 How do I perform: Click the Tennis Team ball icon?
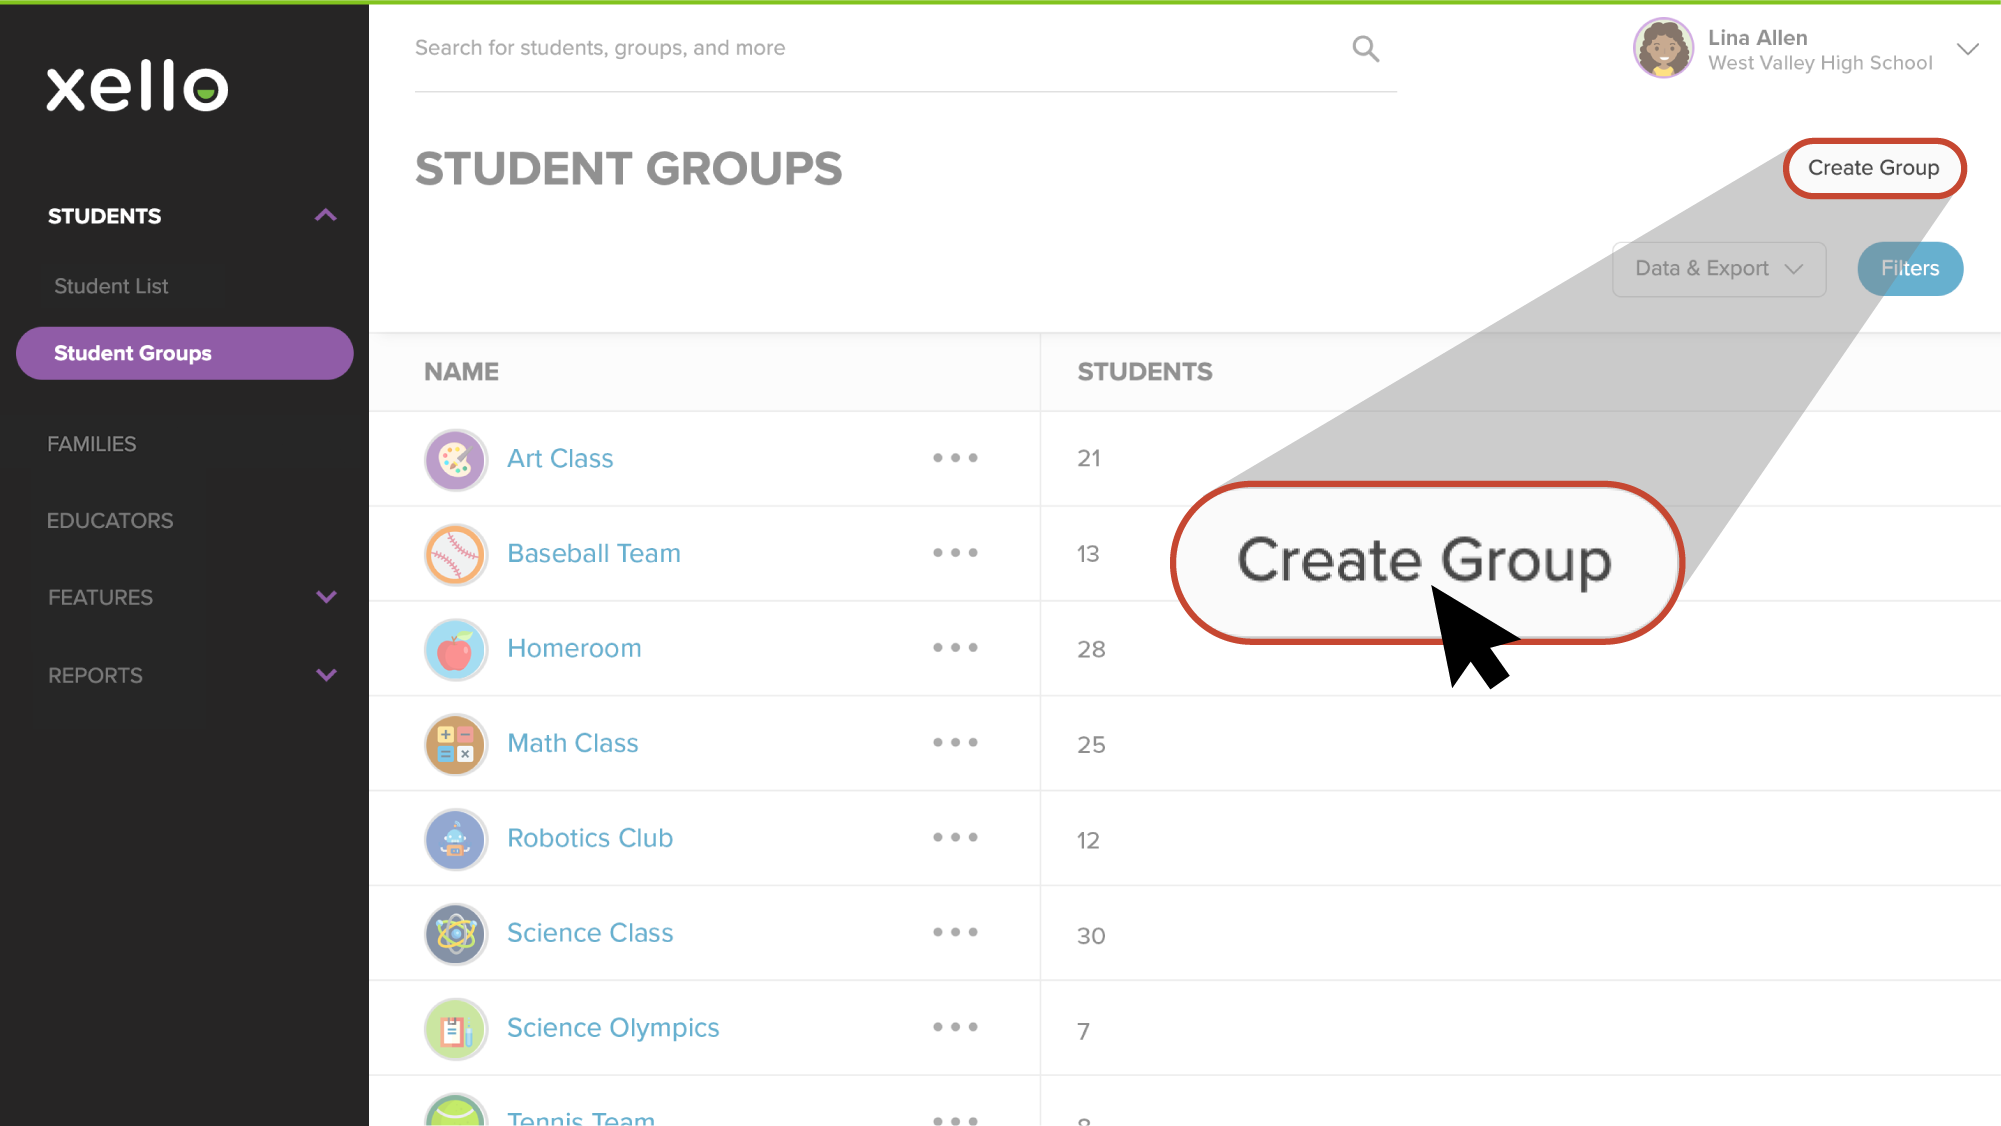click(455, 1113)
